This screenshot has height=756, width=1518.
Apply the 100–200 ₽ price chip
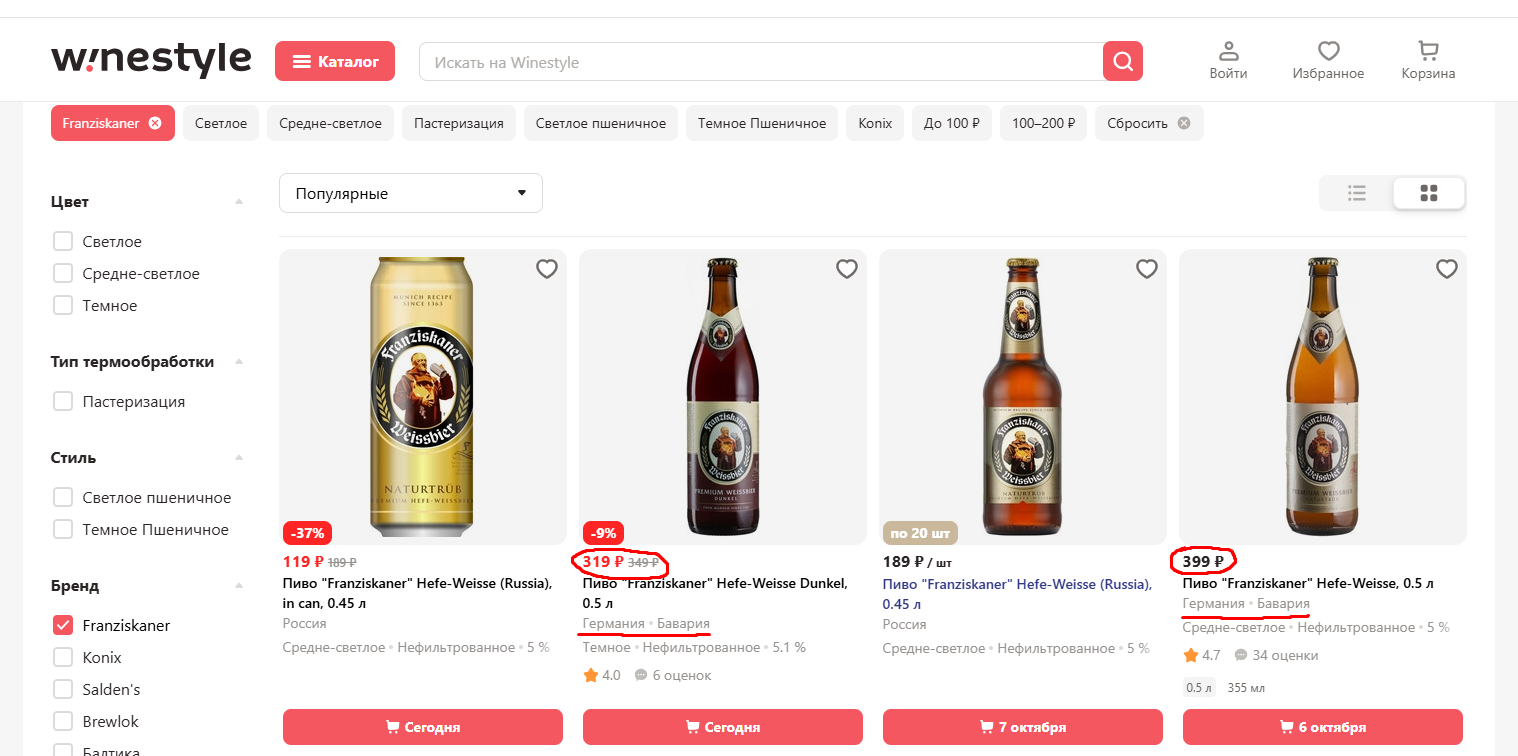pos(1043,123)
